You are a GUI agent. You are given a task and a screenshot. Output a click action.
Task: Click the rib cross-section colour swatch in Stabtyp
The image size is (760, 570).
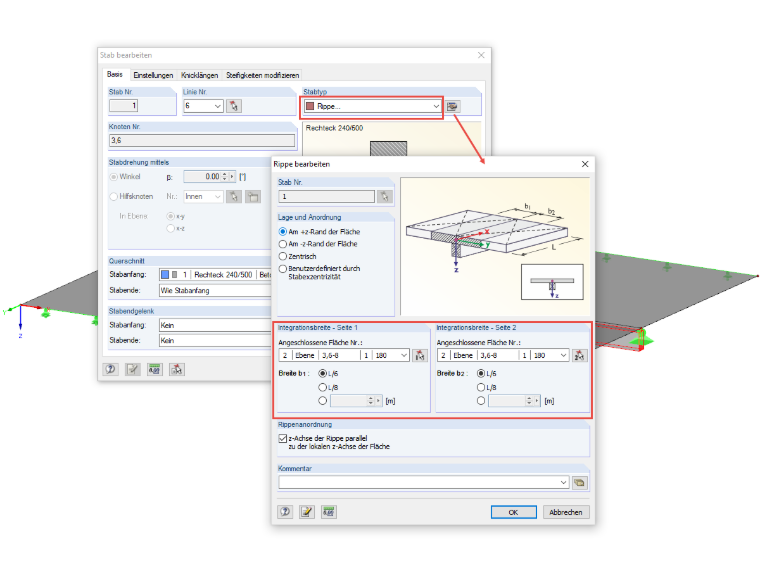(x=310, y=106)
